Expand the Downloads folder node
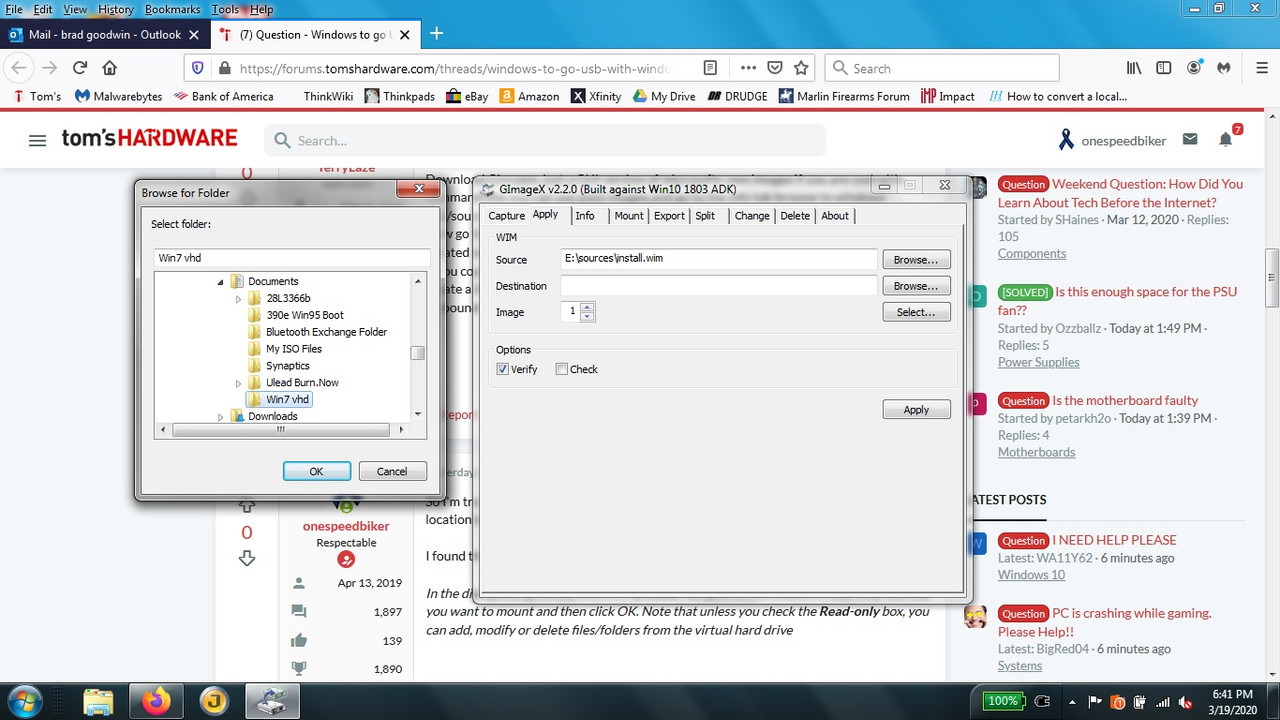 tap(221, 417)
